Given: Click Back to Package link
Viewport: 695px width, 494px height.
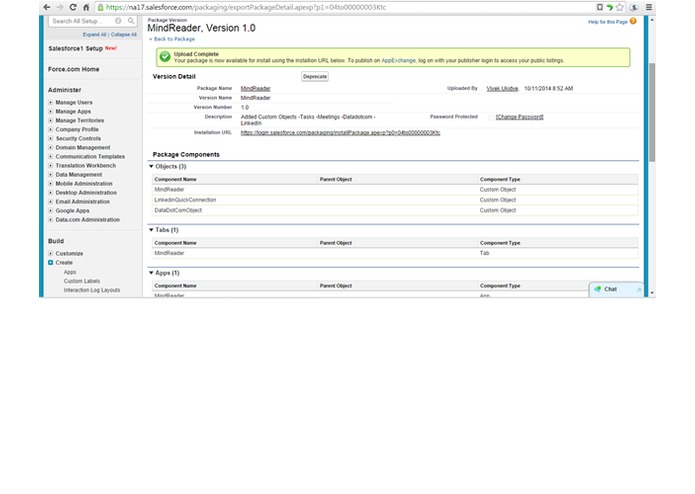Looking at the screenshot, I should pos(174,39).
